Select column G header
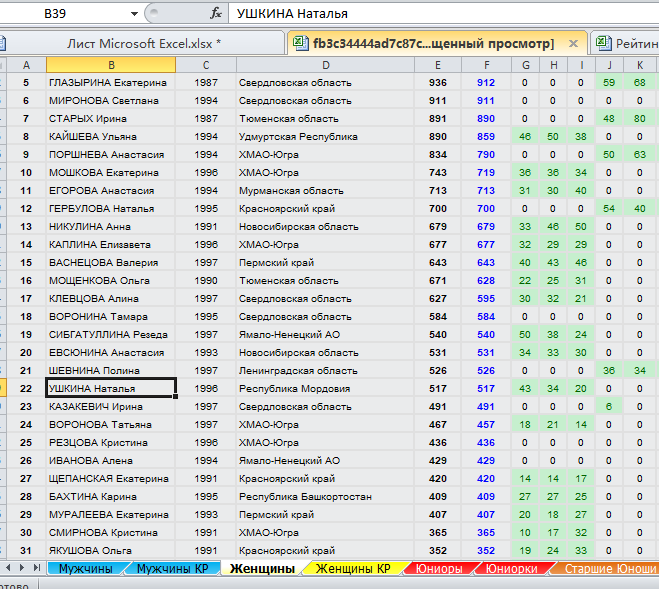The image size is (659, 589). click(x=525, y=65)
